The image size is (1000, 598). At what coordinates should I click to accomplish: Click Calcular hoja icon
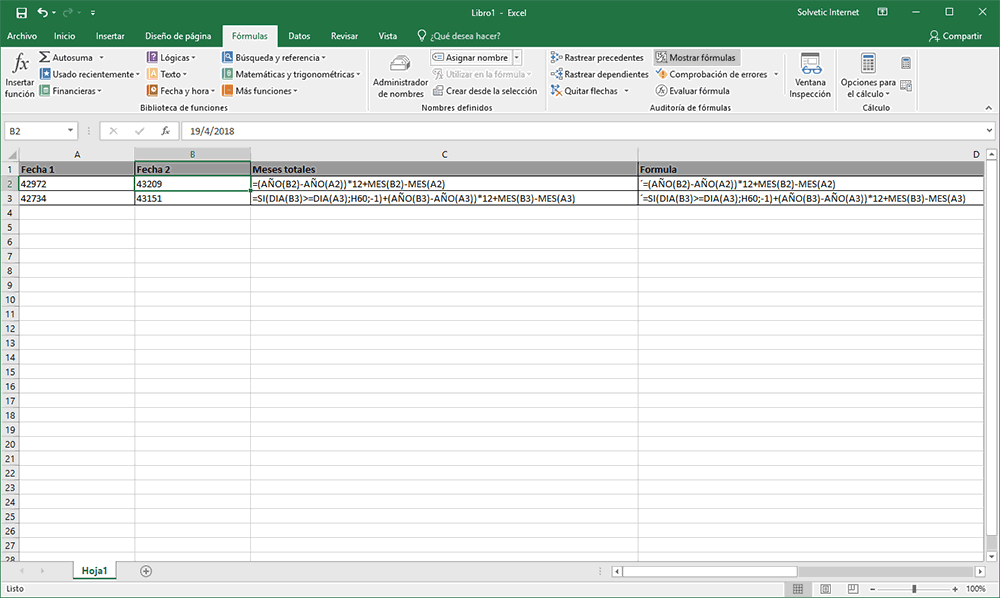(x=906, y=85)
